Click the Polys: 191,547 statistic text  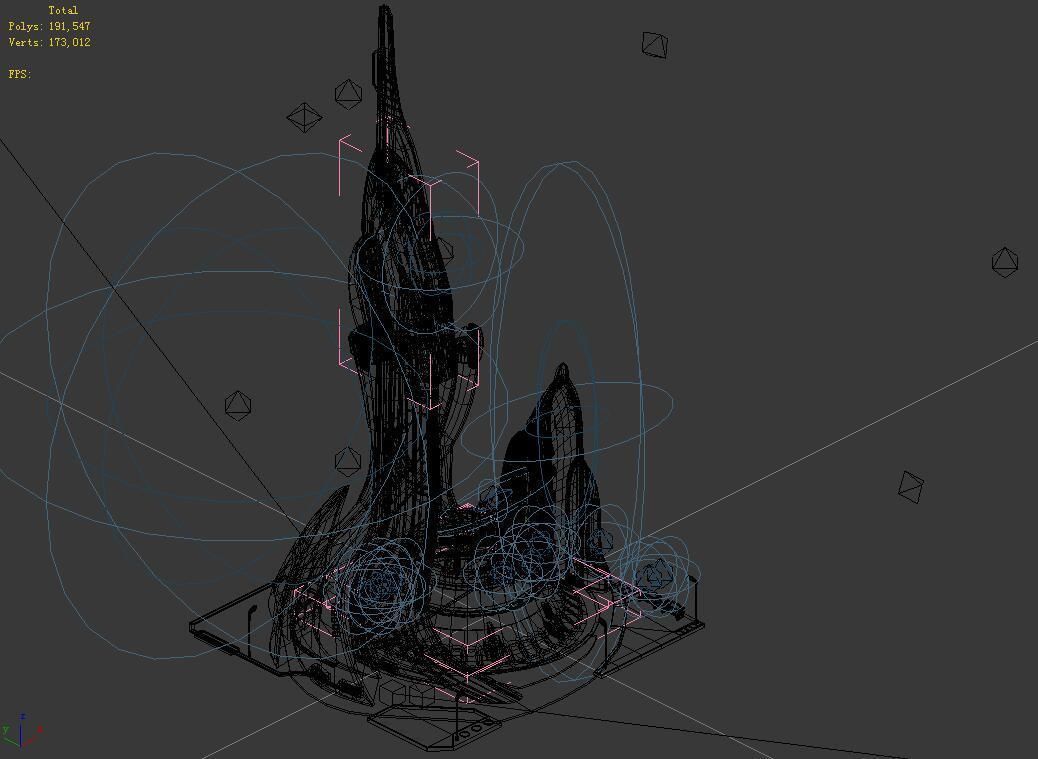coord(50,26)
